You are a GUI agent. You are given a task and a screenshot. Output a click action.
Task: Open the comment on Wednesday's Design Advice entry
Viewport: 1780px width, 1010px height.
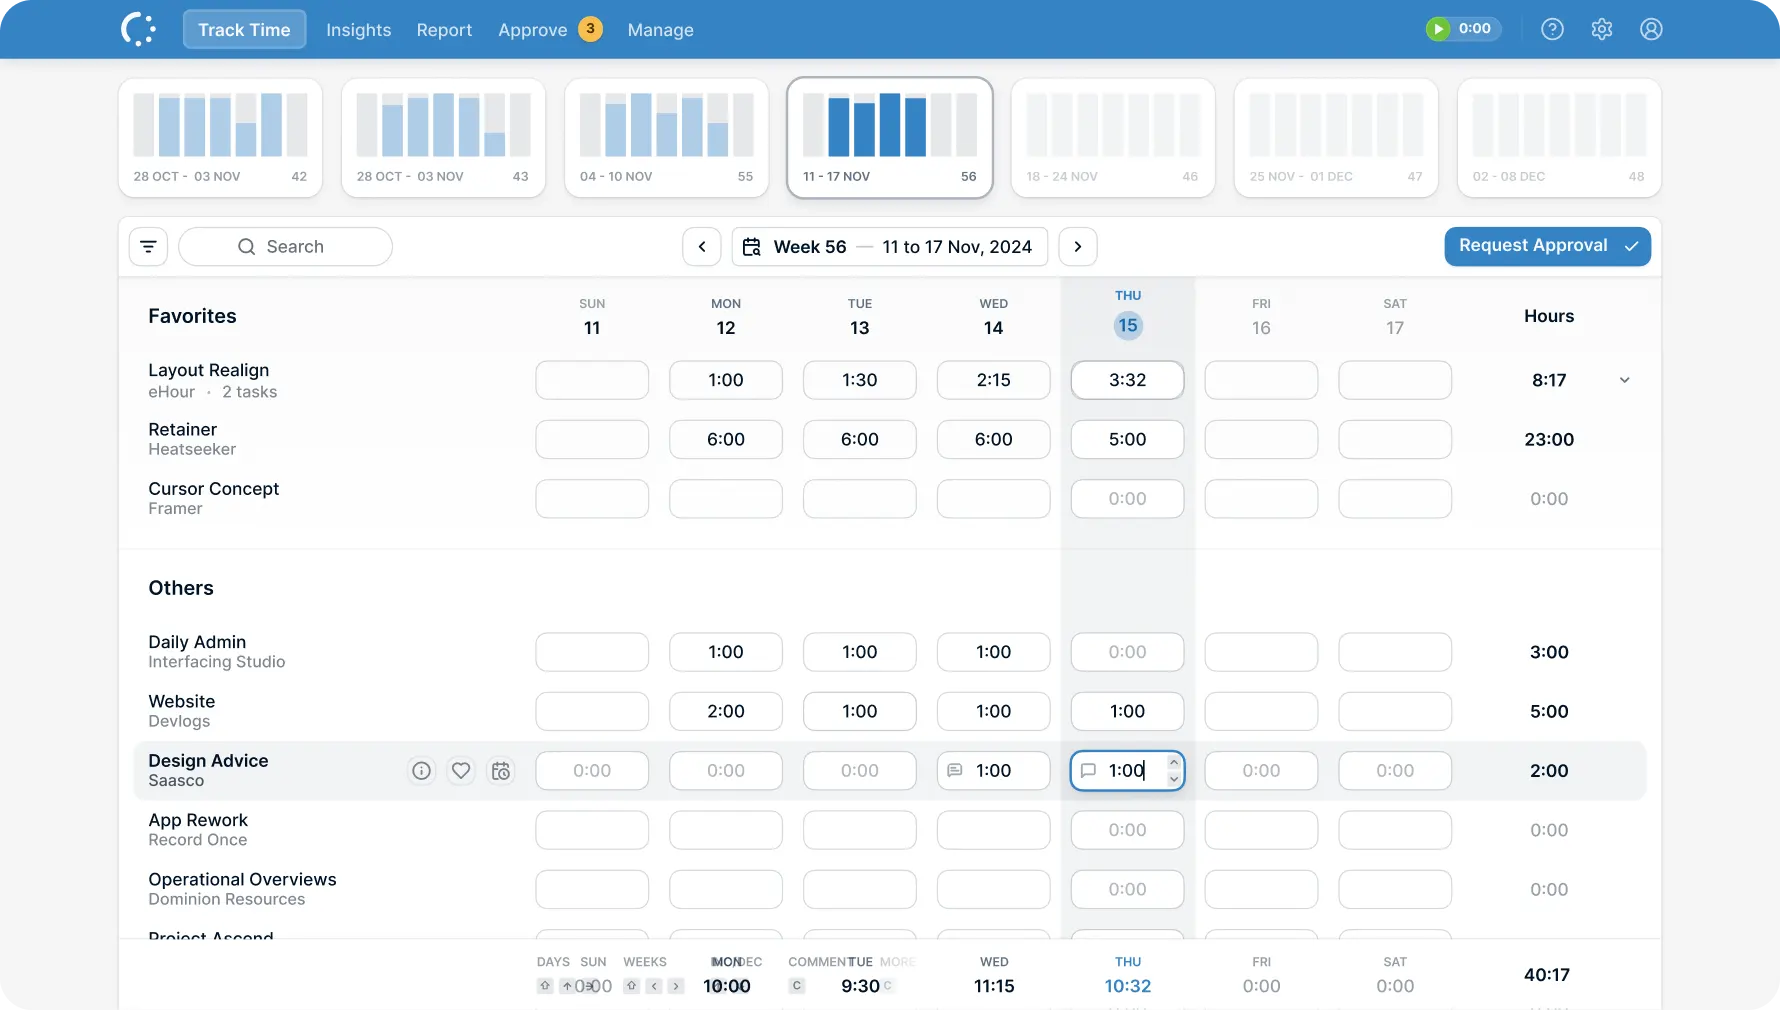956,770
